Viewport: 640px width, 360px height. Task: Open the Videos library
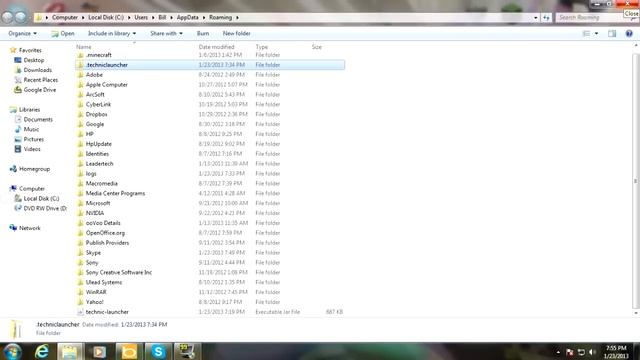27,149
